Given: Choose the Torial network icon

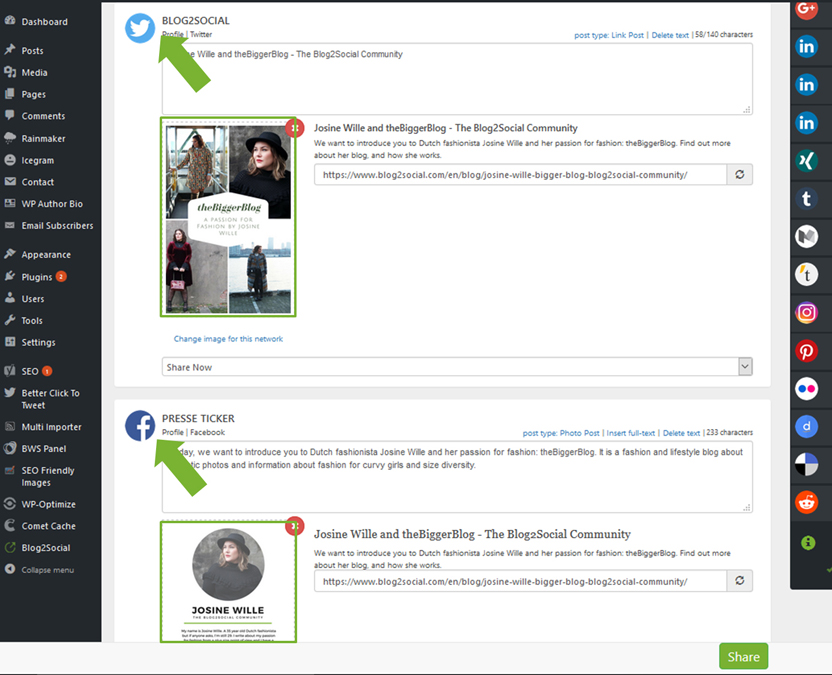Looking at the screenshot, I should [x=806, y=274].
